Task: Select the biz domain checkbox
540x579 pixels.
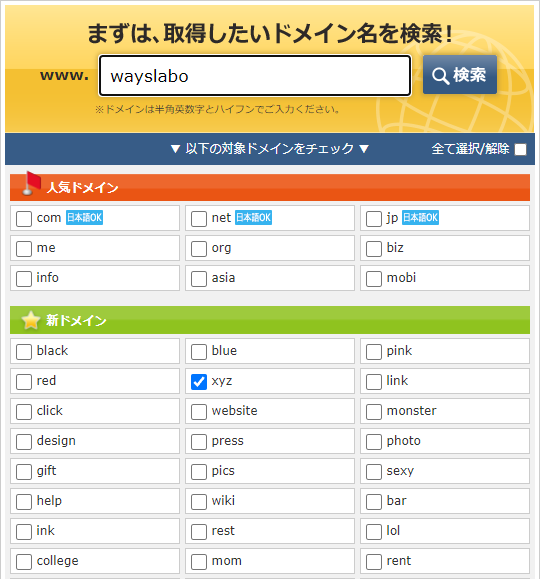Action: [x=374, y=249]
